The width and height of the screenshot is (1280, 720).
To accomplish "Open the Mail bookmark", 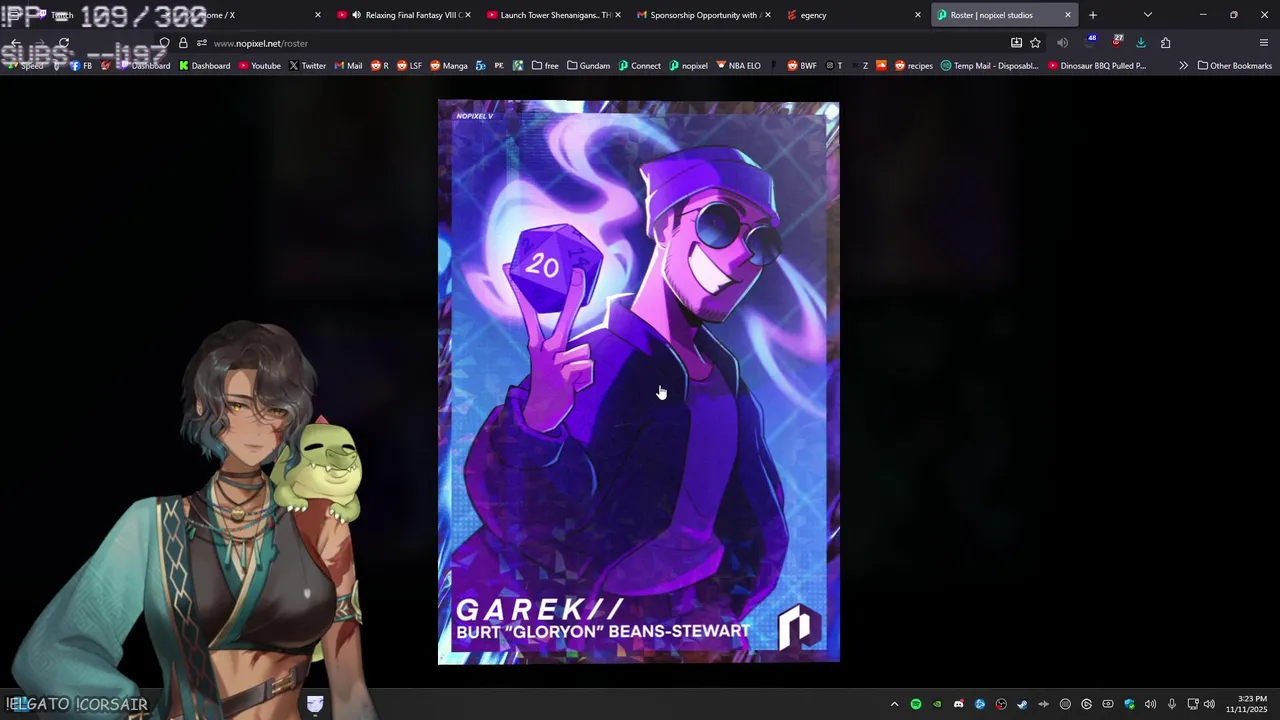I will [x=348, y=66].
